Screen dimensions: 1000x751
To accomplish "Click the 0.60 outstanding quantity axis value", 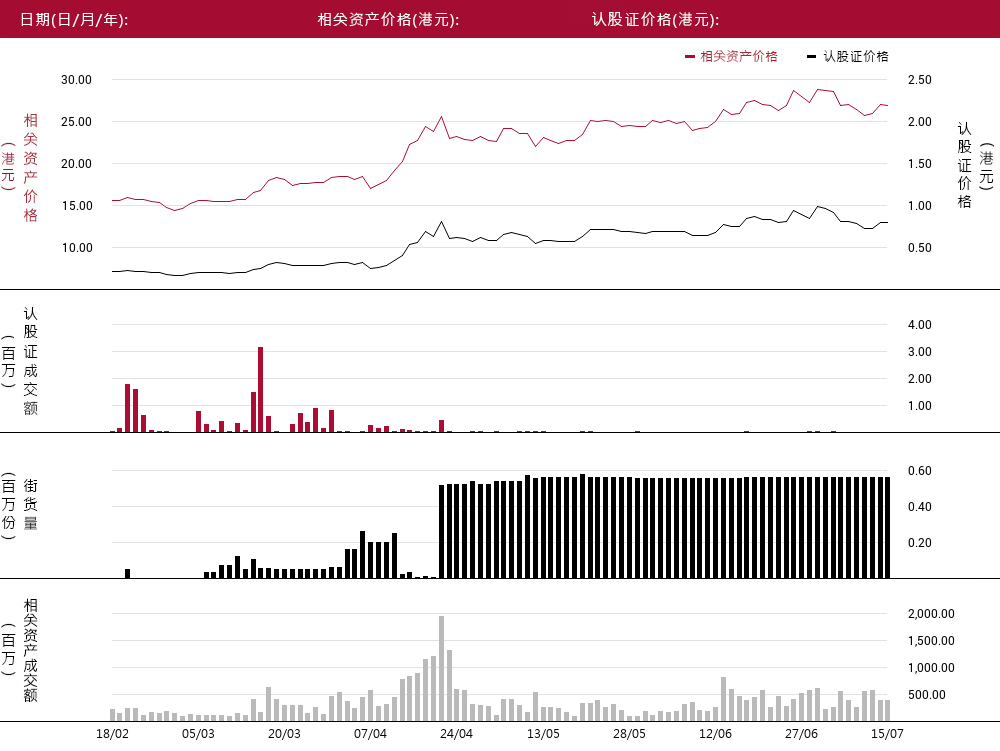I will (x=920, y=470).
